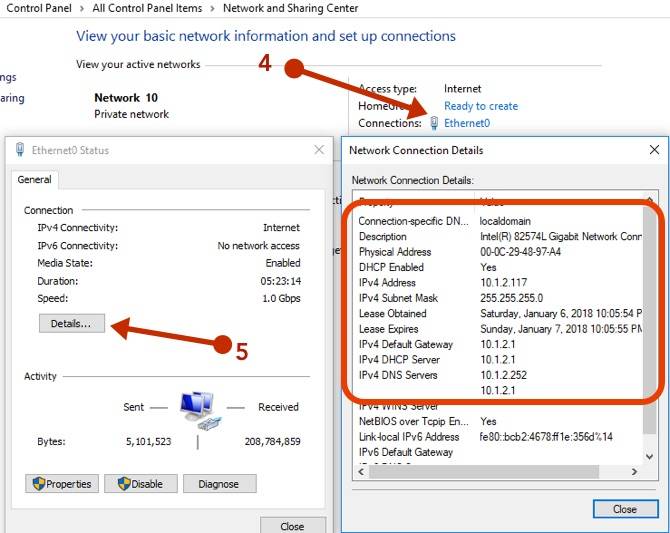Click the IPv6 Connectivity No network access value

pos(259,246)
